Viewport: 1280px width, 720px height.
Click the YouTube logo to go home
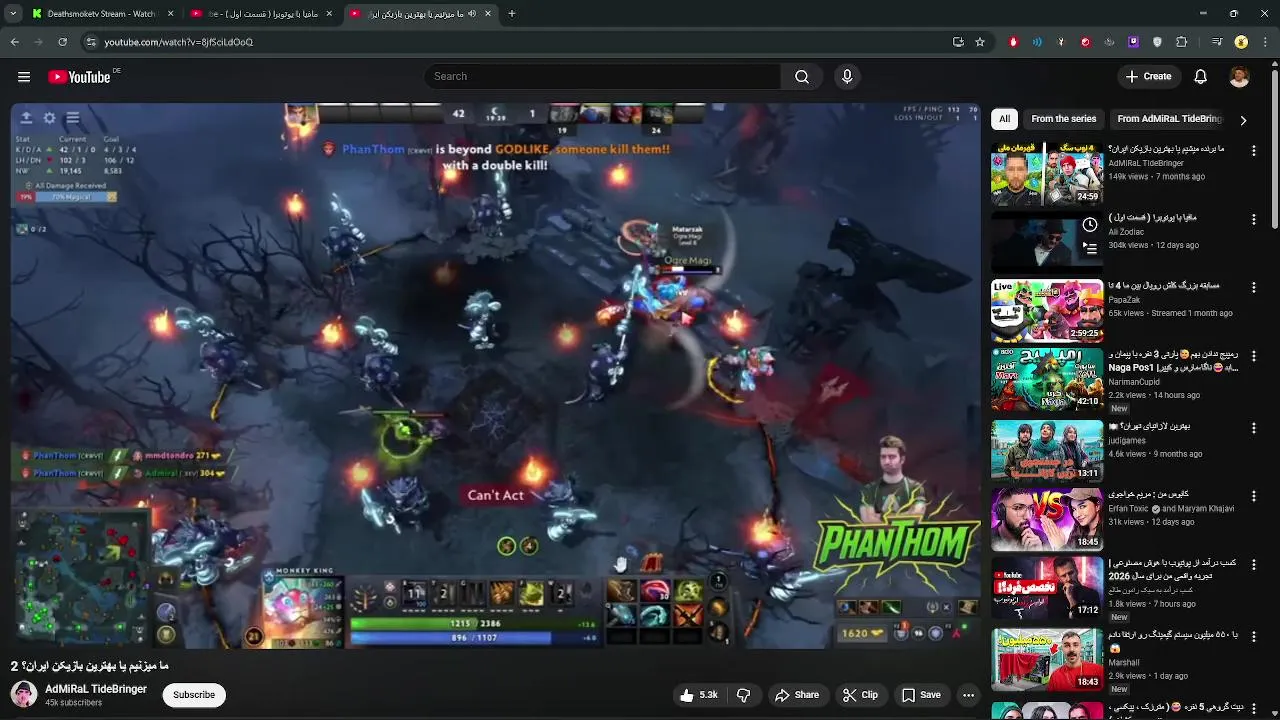[x=79, y=77]
